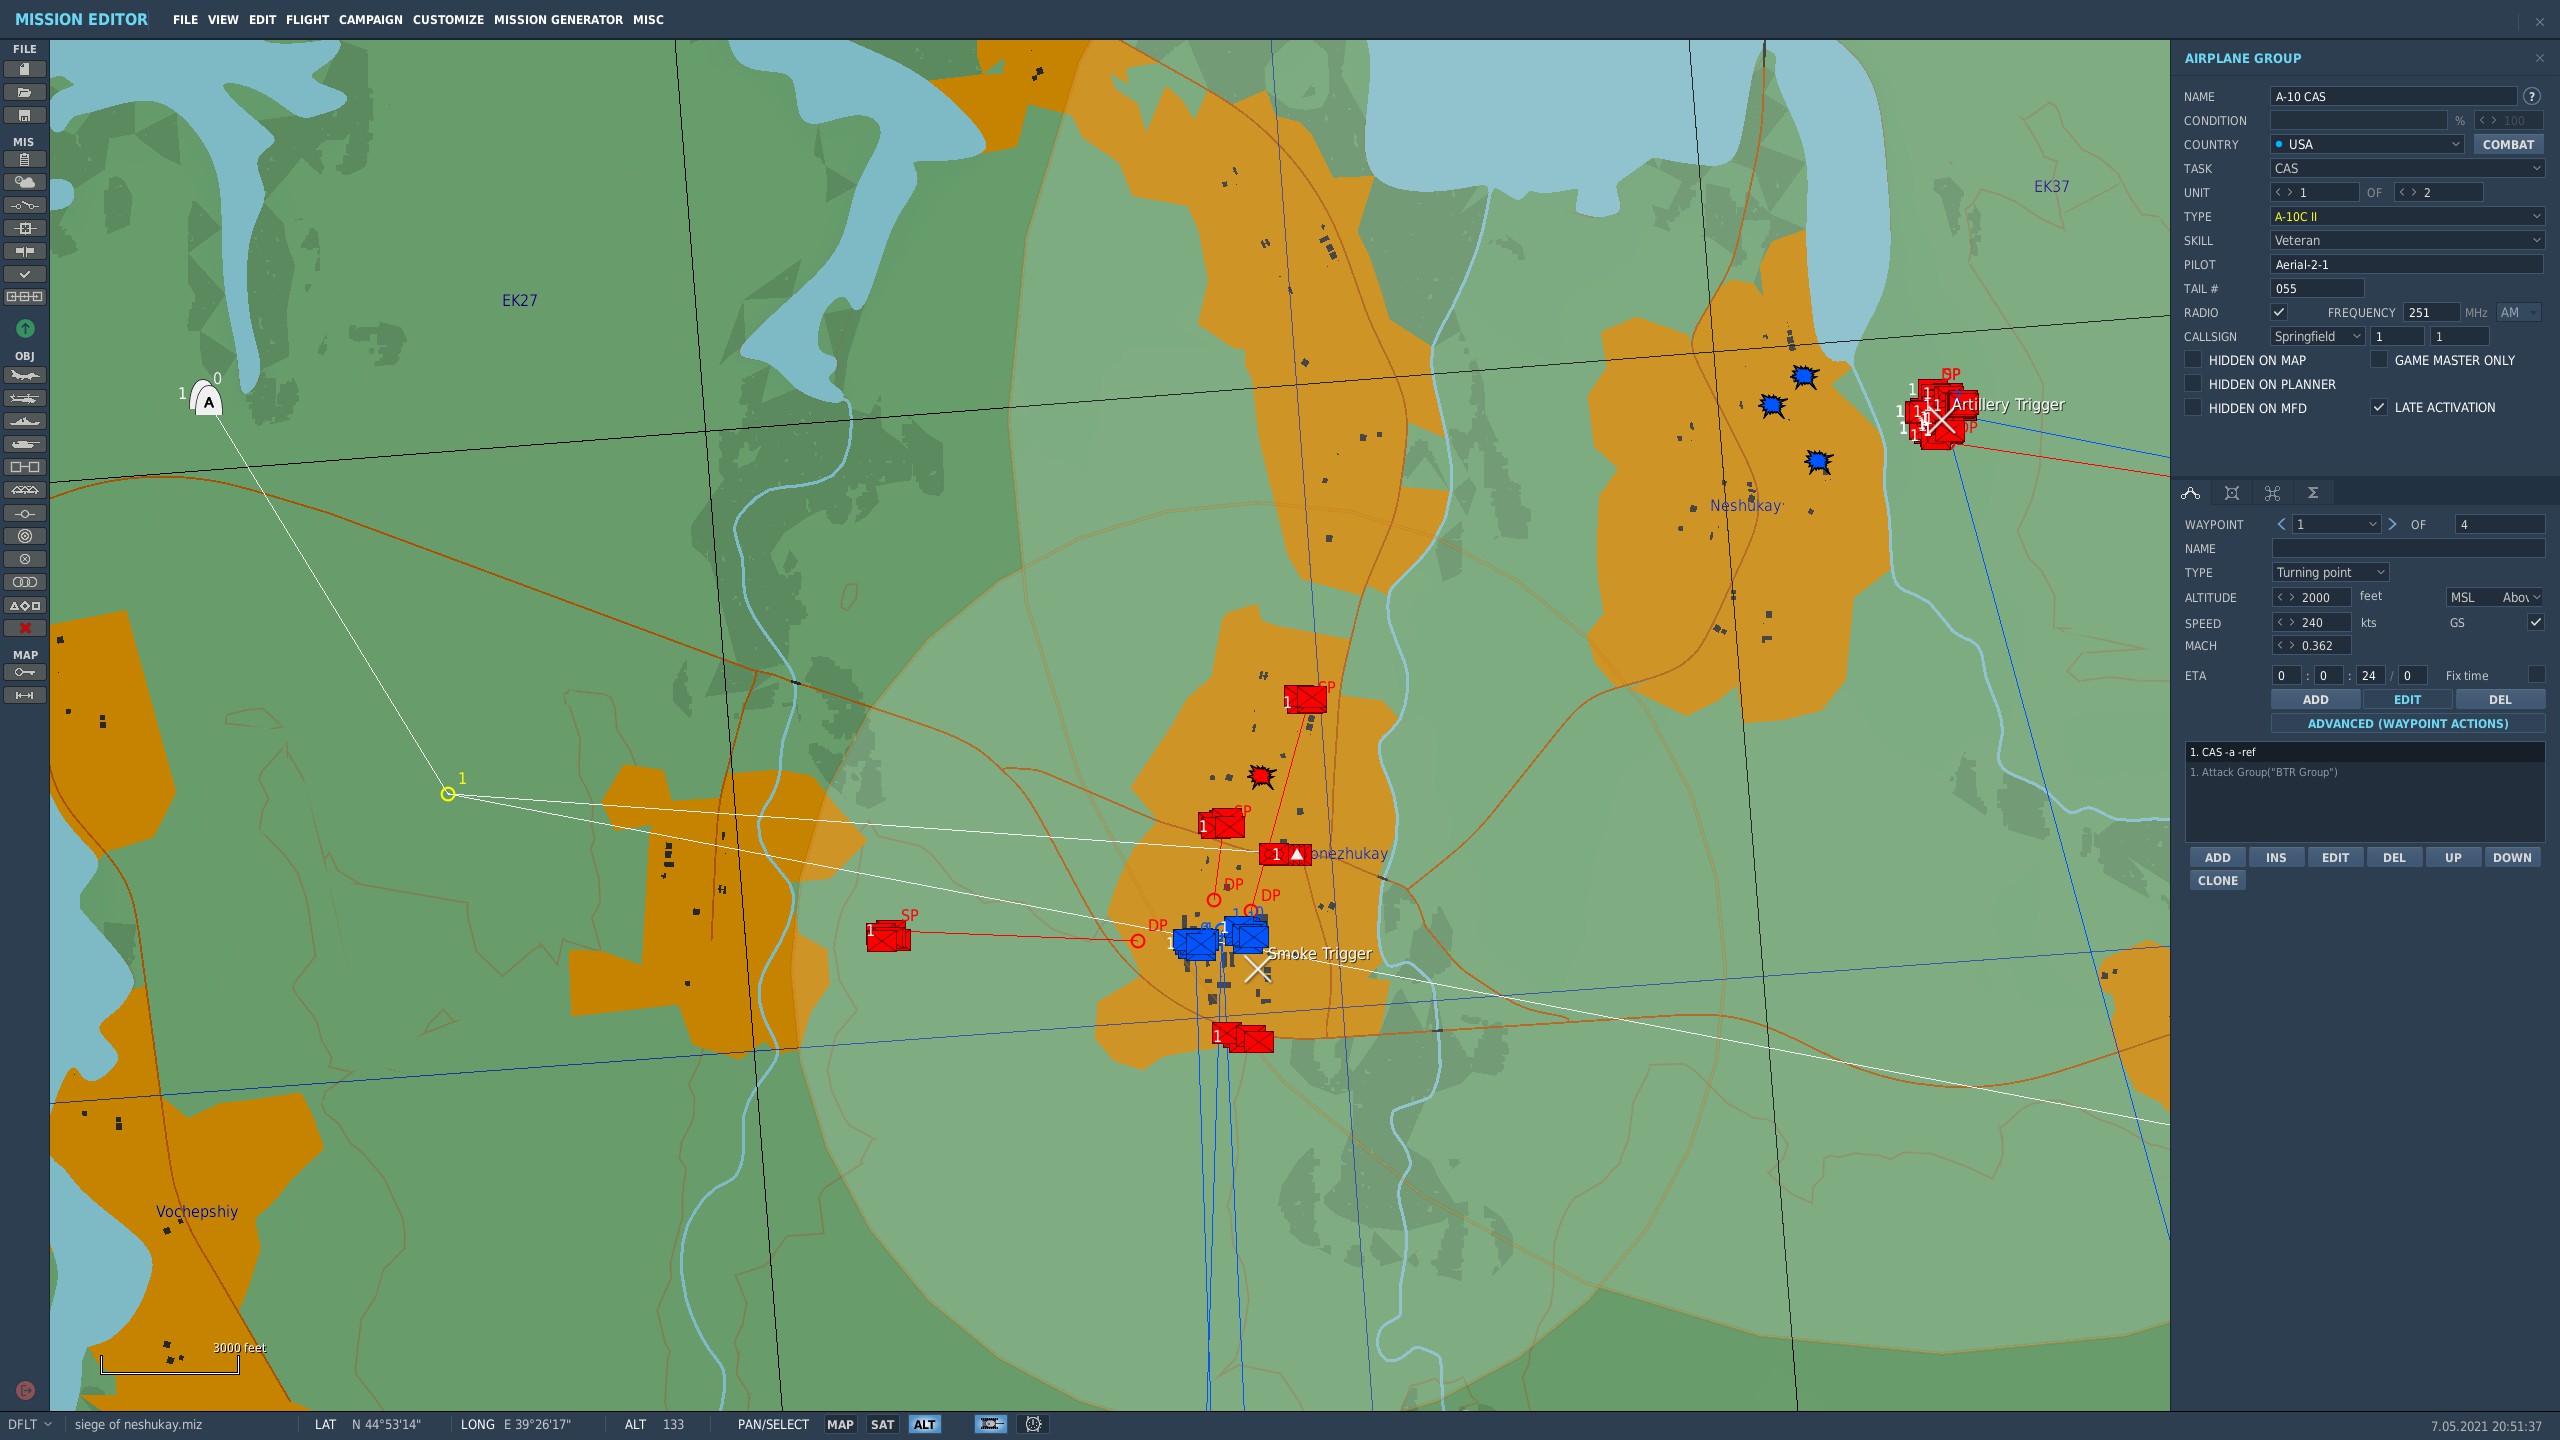Select the ground vehicle placement tool

point(25,444)
